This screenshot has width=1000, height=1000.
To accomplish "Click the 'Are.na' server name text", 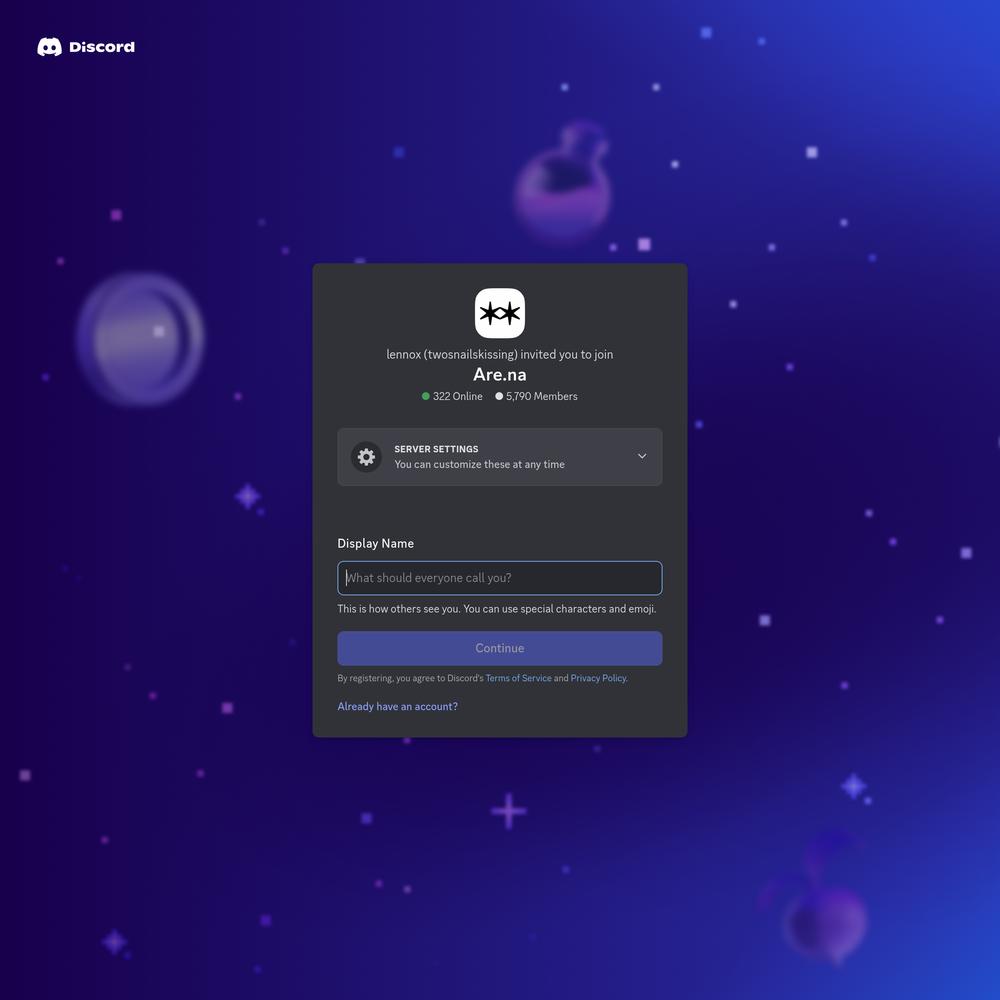I will point(499,374).
